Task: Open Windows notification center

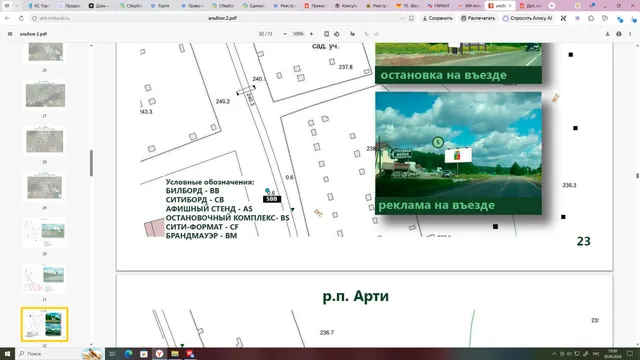Action: click(630, 353)
